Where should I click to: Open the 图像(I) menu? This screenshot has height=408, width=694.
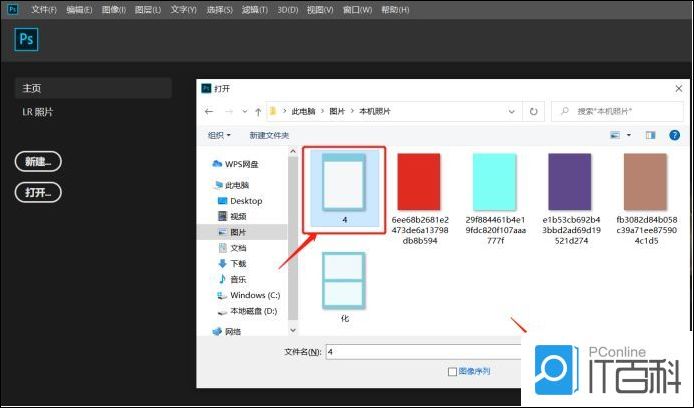click(112, 9)
